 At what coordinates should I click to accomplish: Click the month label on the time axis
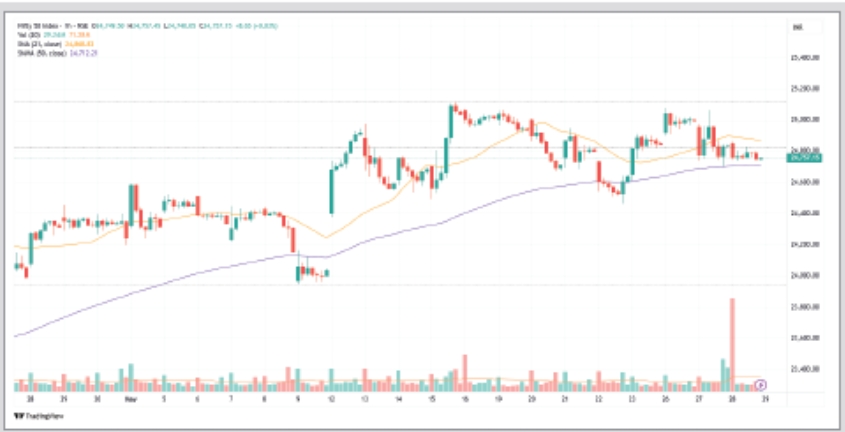(x=131, y=397)
